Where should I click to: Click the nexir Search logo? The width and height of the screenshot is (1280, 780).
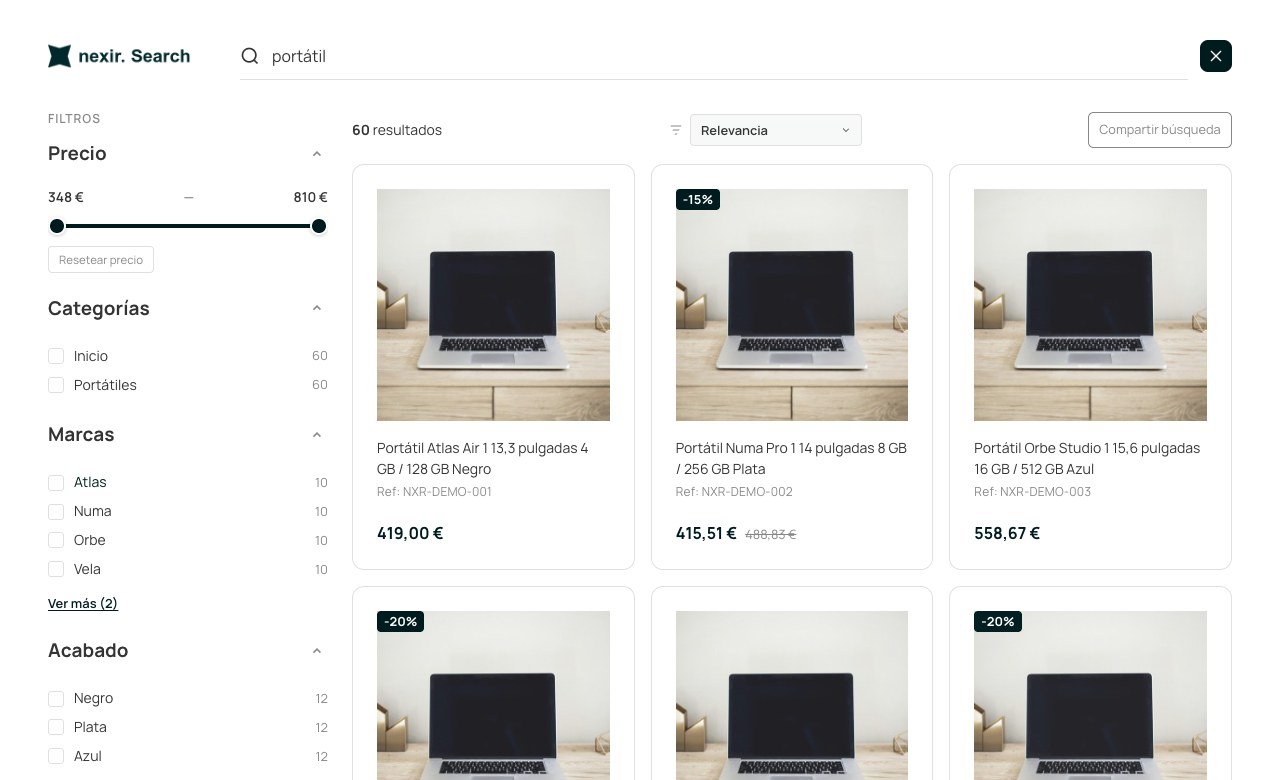(x=119, y=56)
